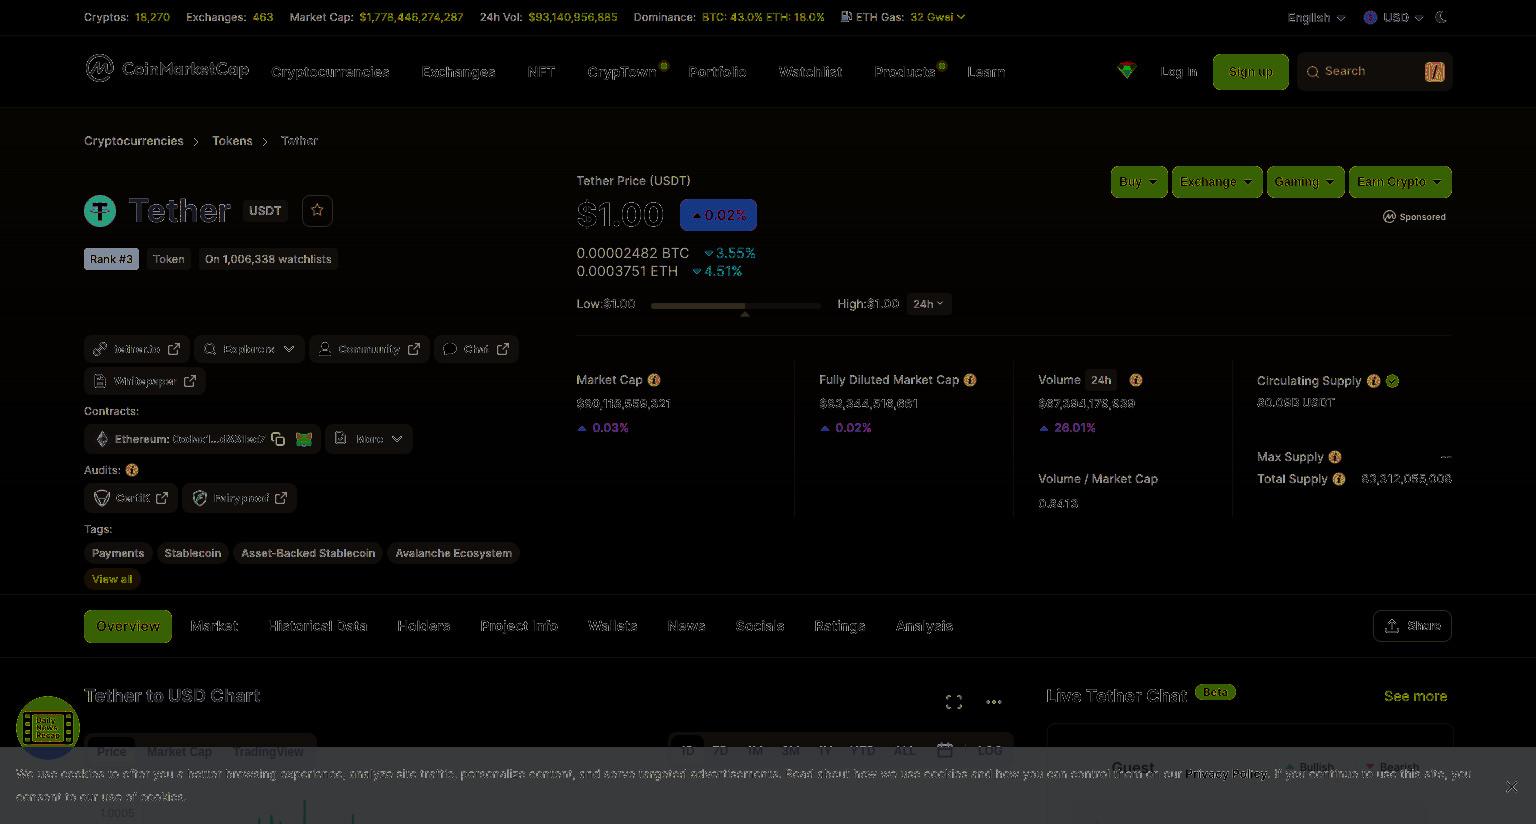Click the Market Cap info icon
This screenshot has width=1536, height=824.
pyautogui.click(x=654, y=380)
